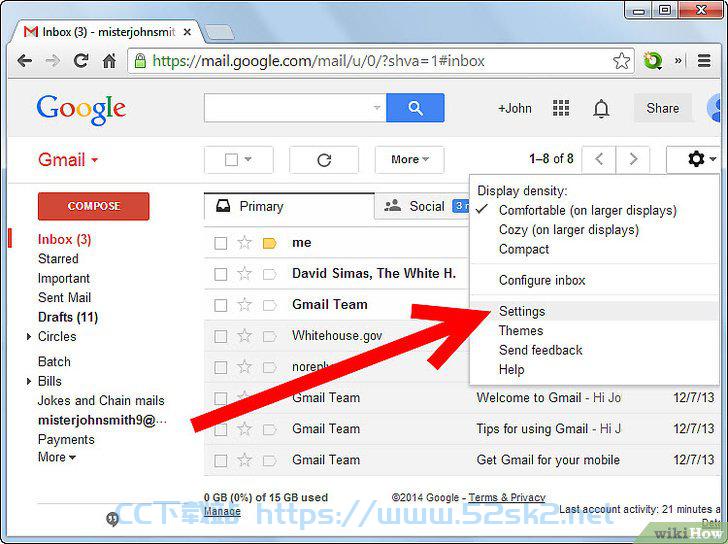Click the Share button

pos(663,108)
